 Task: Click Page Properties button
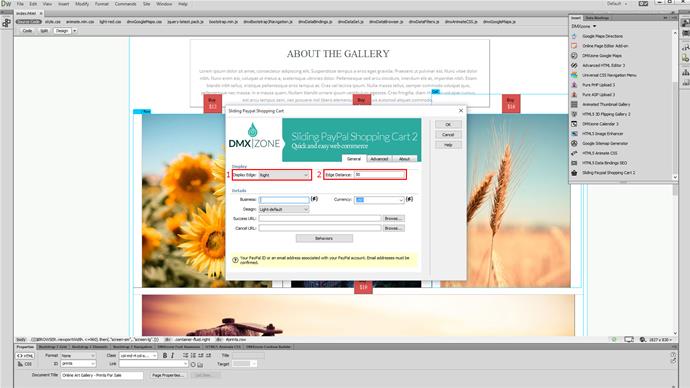167,375
